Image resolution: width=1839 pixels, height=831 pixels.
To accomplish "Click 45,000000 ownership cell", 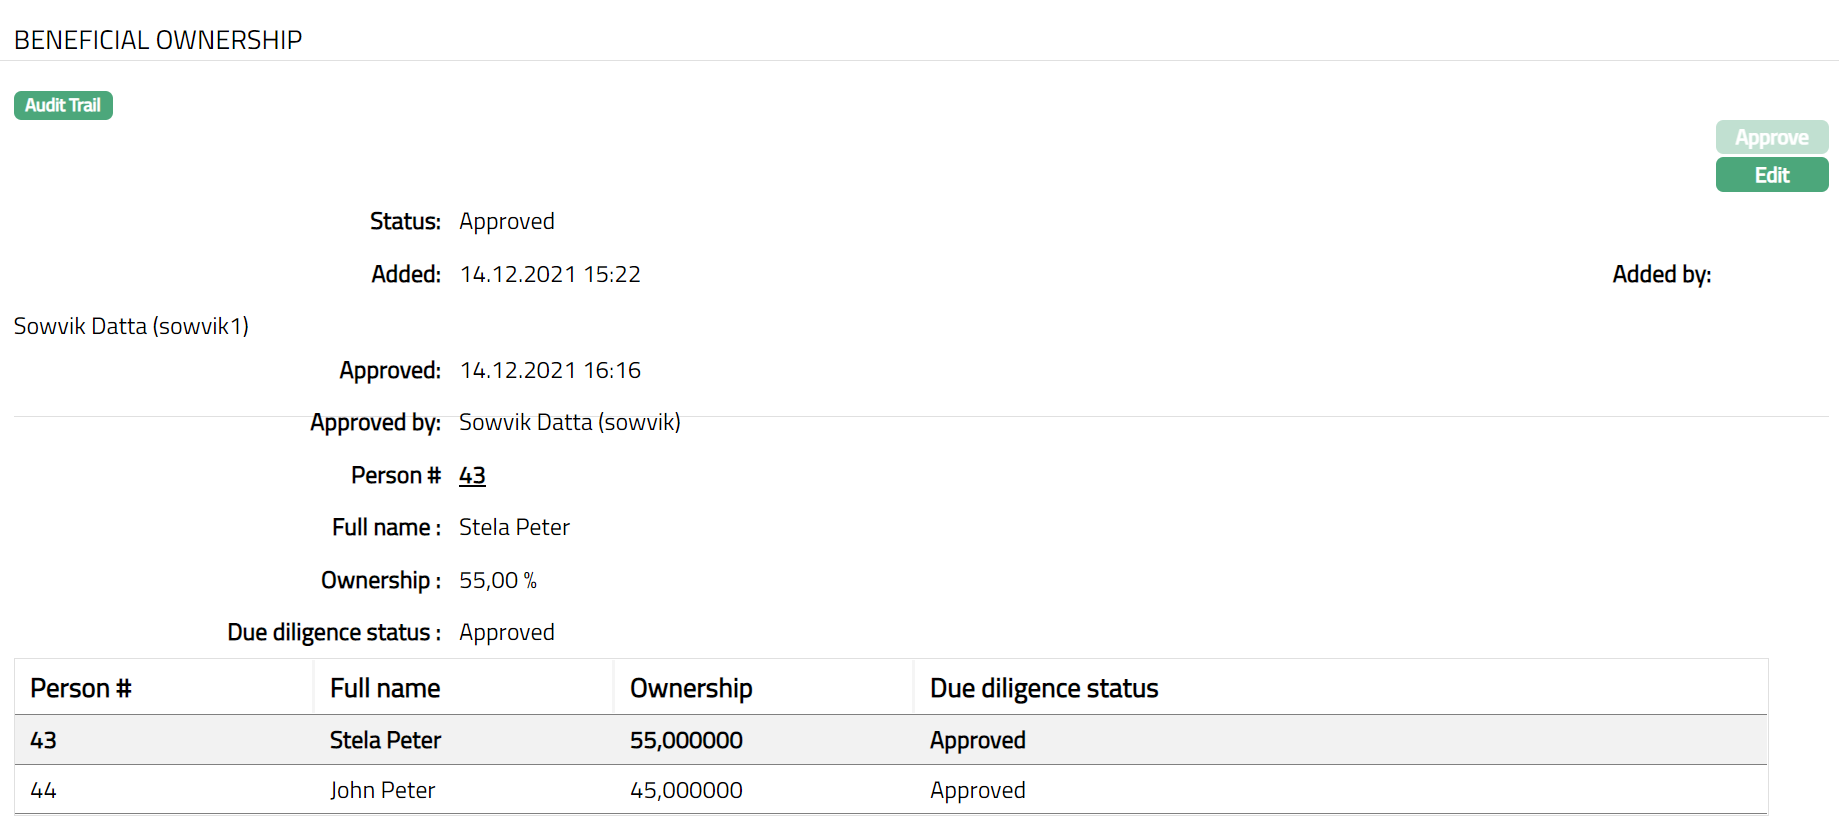I will 686,790.
